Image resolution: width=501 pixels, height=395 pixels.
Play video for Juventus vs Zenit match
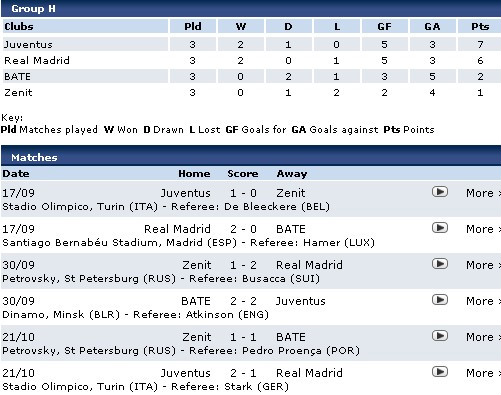(x=440, y=192)
